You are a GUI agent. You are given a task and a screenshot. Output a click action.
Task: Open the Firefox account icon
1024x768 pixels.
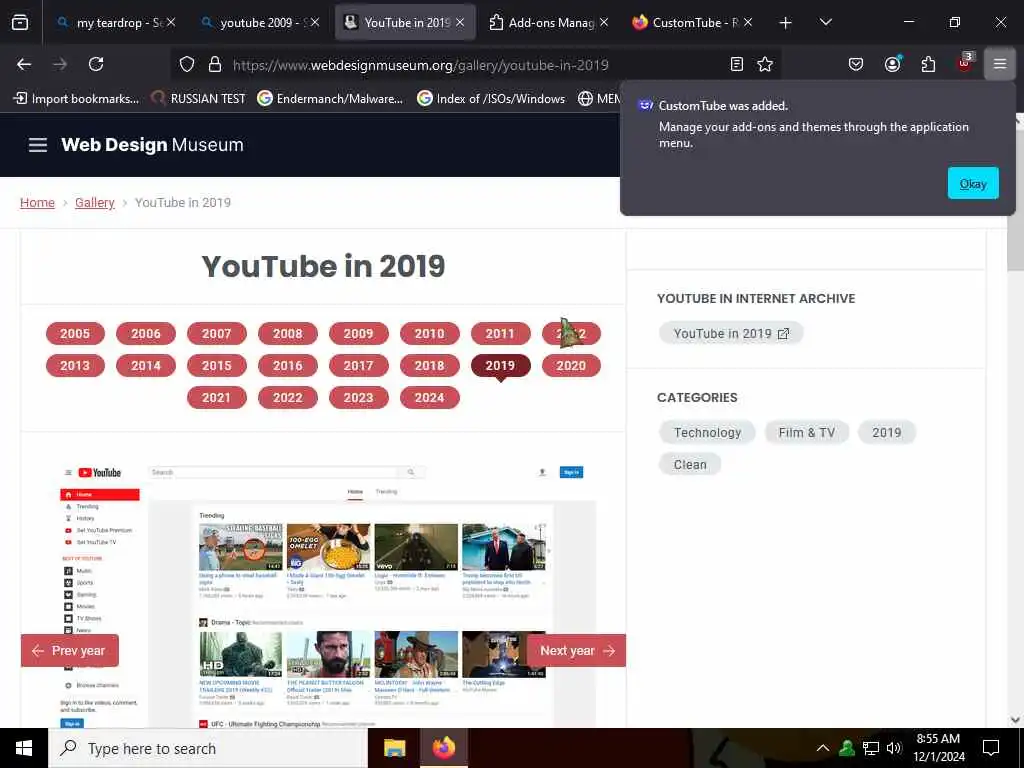[x=892, y=64]
